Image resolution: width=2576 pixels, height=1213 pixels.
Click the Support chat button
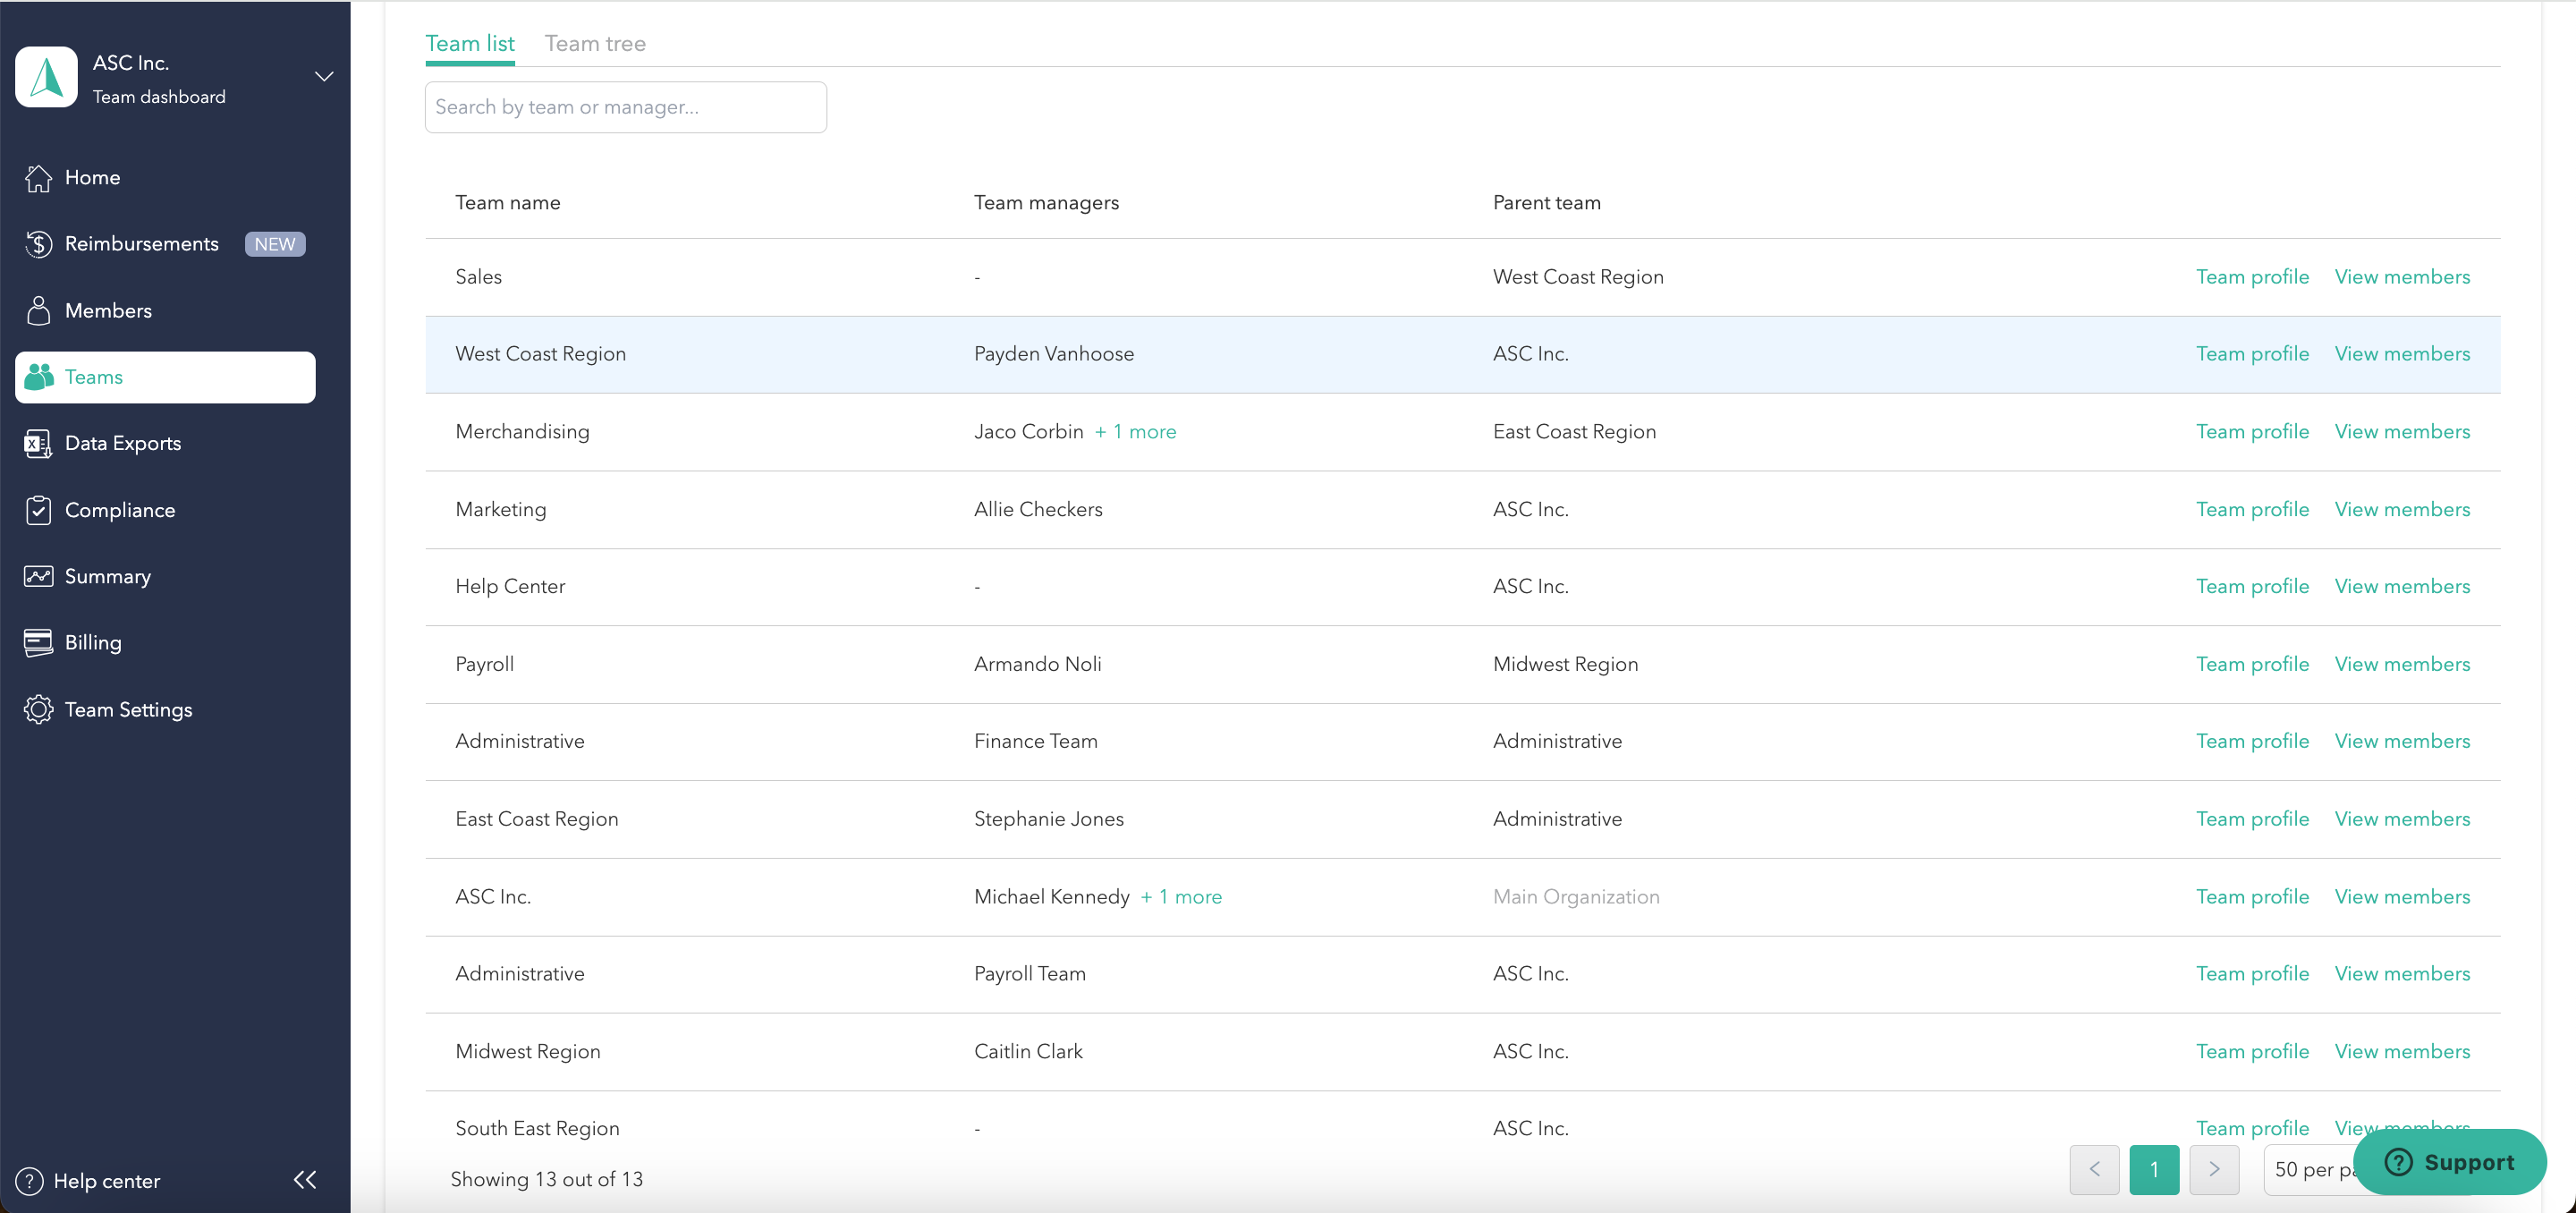[x=2449, y=1162]
